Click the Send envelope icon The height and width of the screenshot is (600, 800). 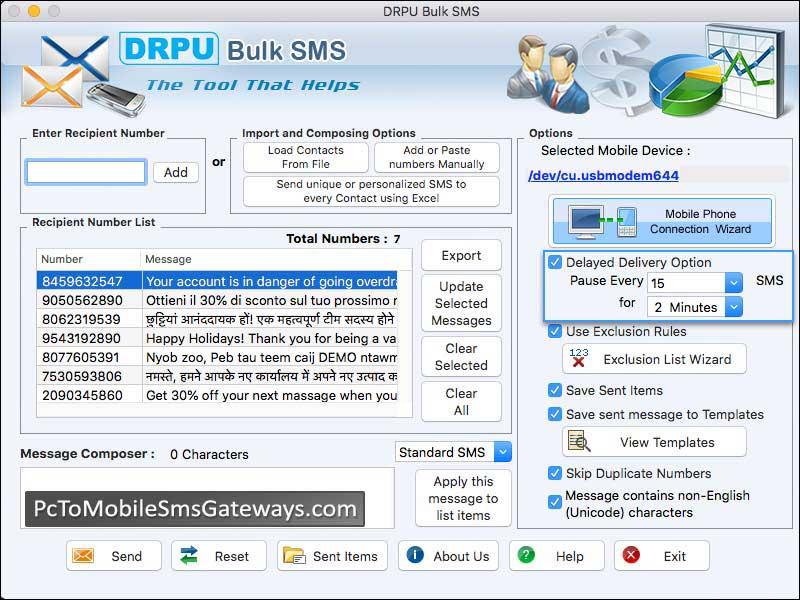(84, 556)
